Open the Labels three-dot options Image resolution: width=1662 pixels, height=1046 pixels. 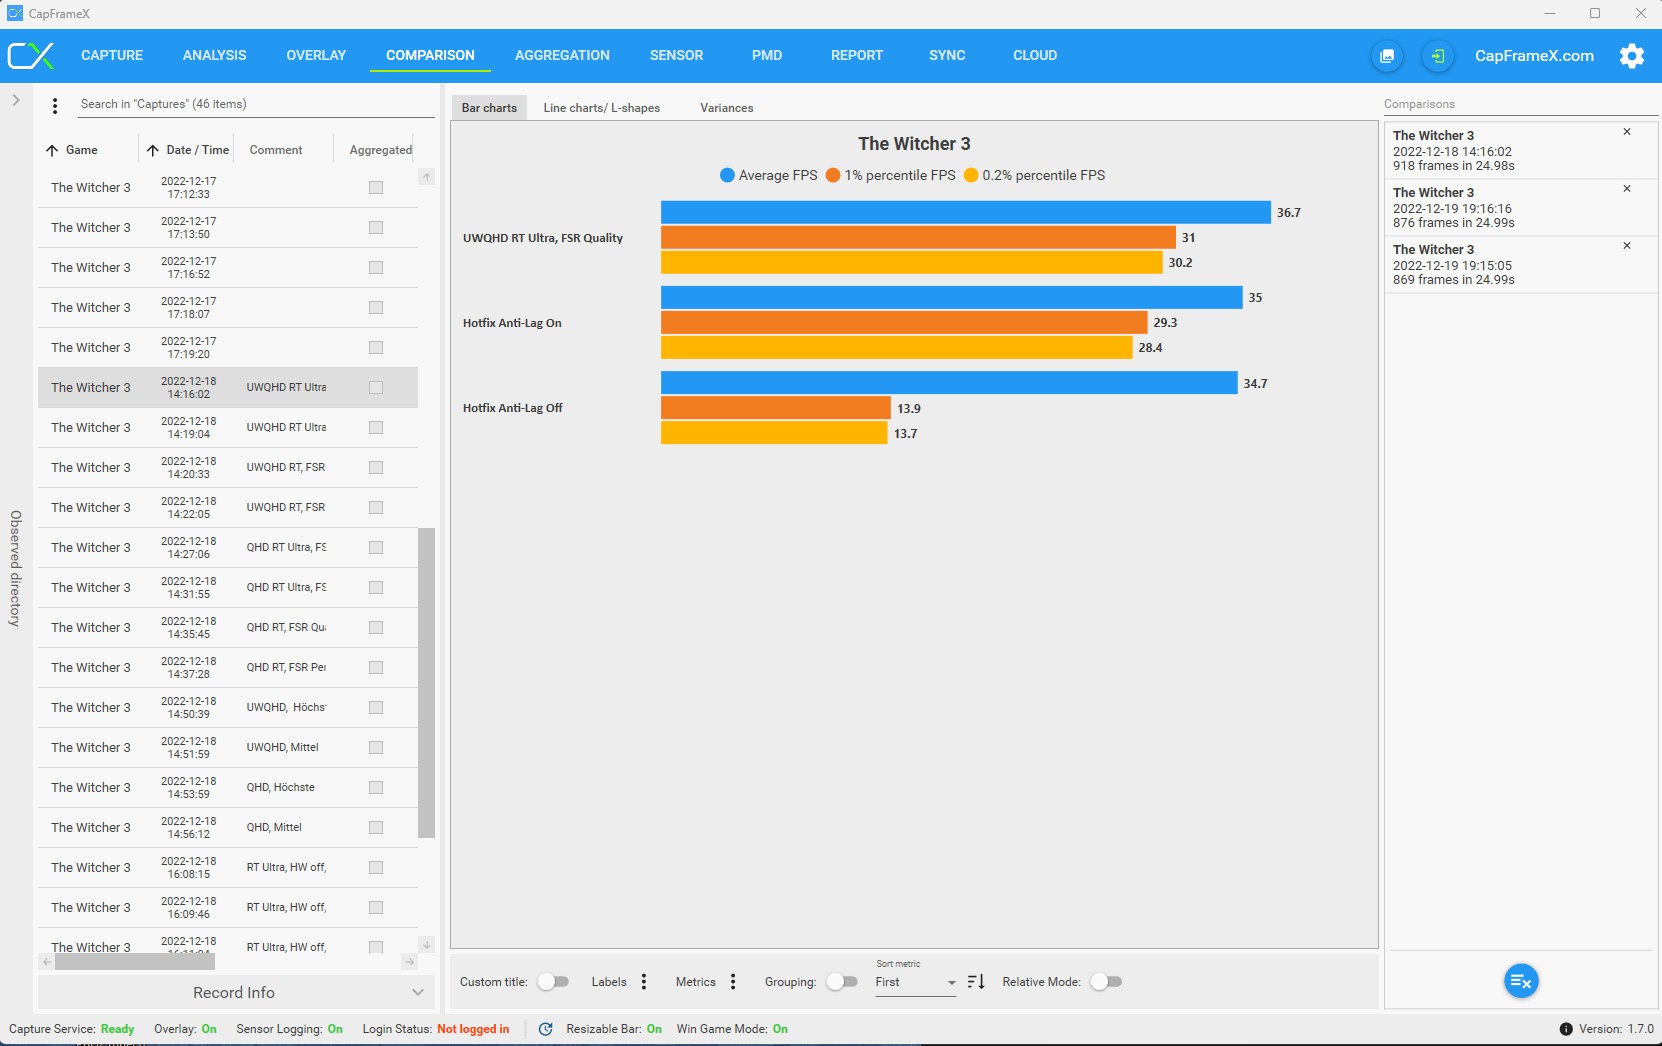coord(644,982)
